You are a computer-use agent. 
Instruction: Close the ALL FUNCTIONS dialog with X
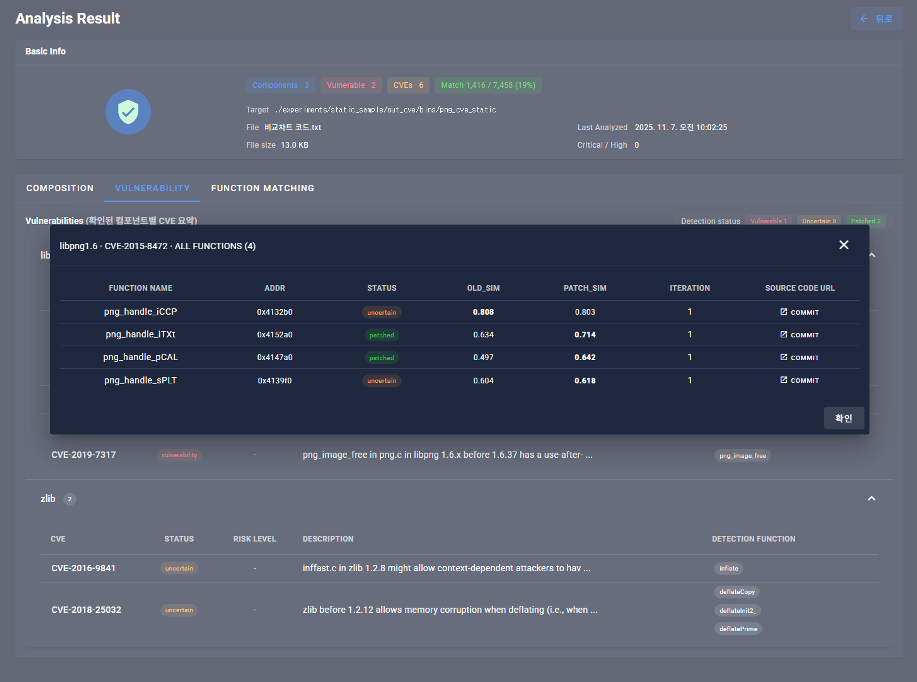coord(843,245)
